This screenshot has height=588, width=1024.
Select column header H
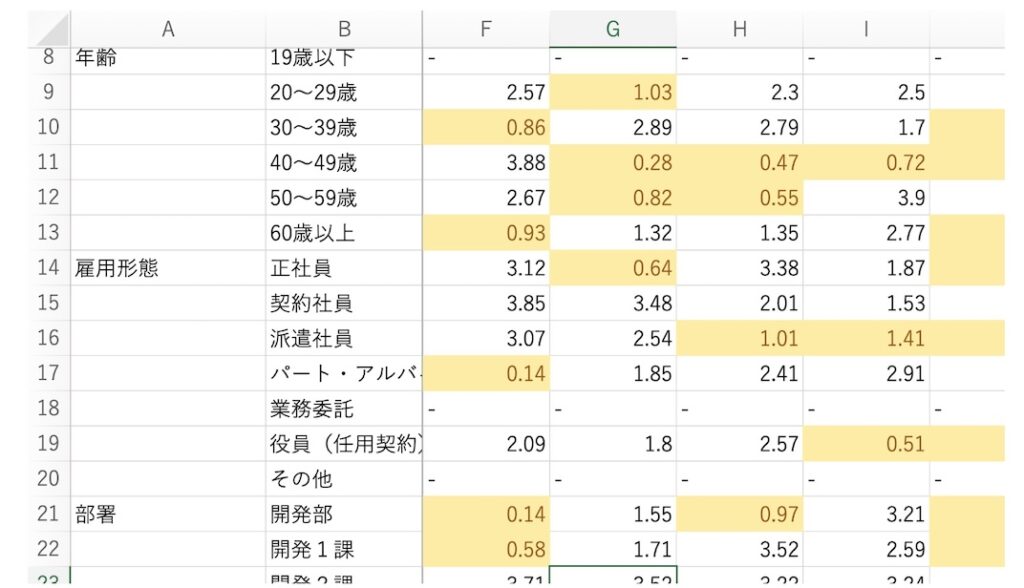pyautogui.click(x=740, y=28)
